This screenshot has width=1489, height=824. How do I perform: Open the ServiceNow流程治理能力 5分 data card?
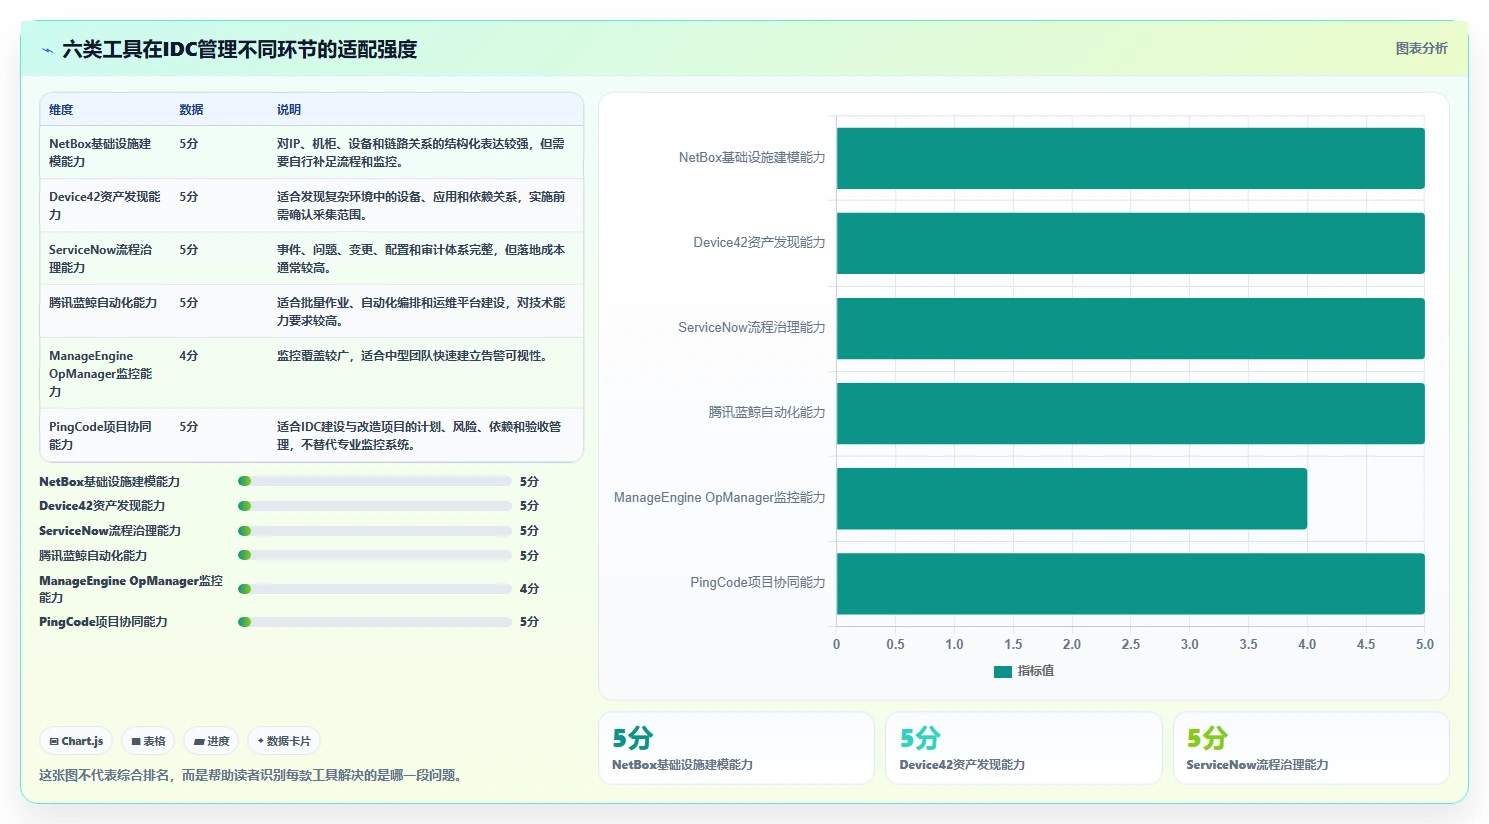[1311, 748]
